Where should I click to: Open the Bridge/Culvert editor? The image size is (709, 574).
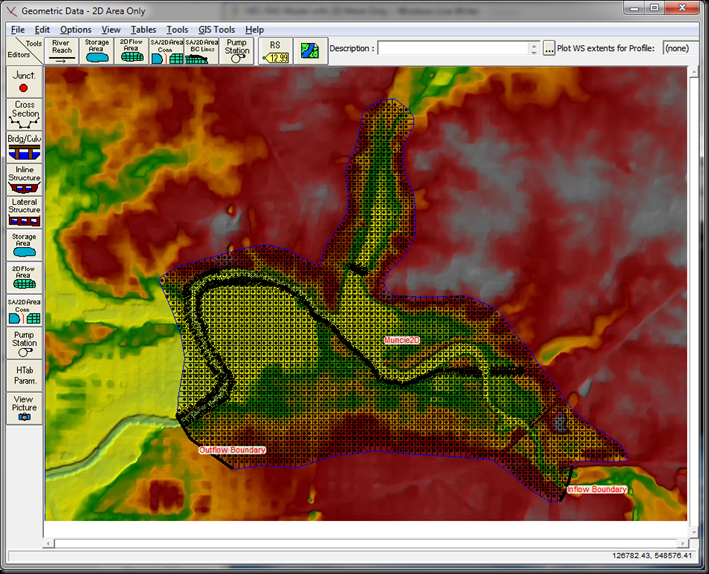pos(24,147)
